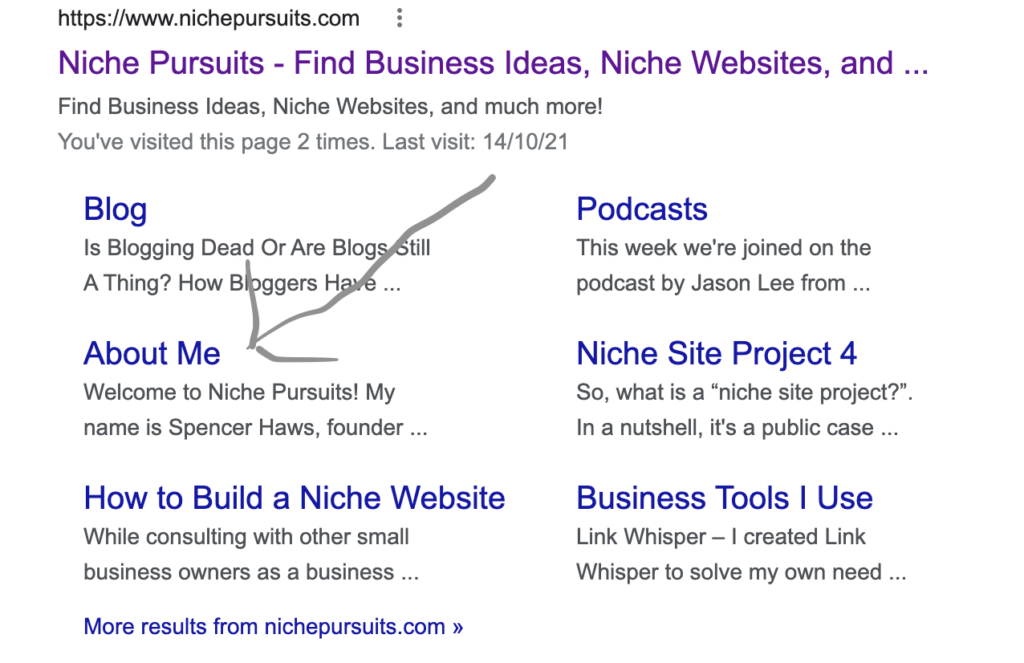
Task: Click the 'You've visited this page 2 times' note
Action: pos(313,142)
